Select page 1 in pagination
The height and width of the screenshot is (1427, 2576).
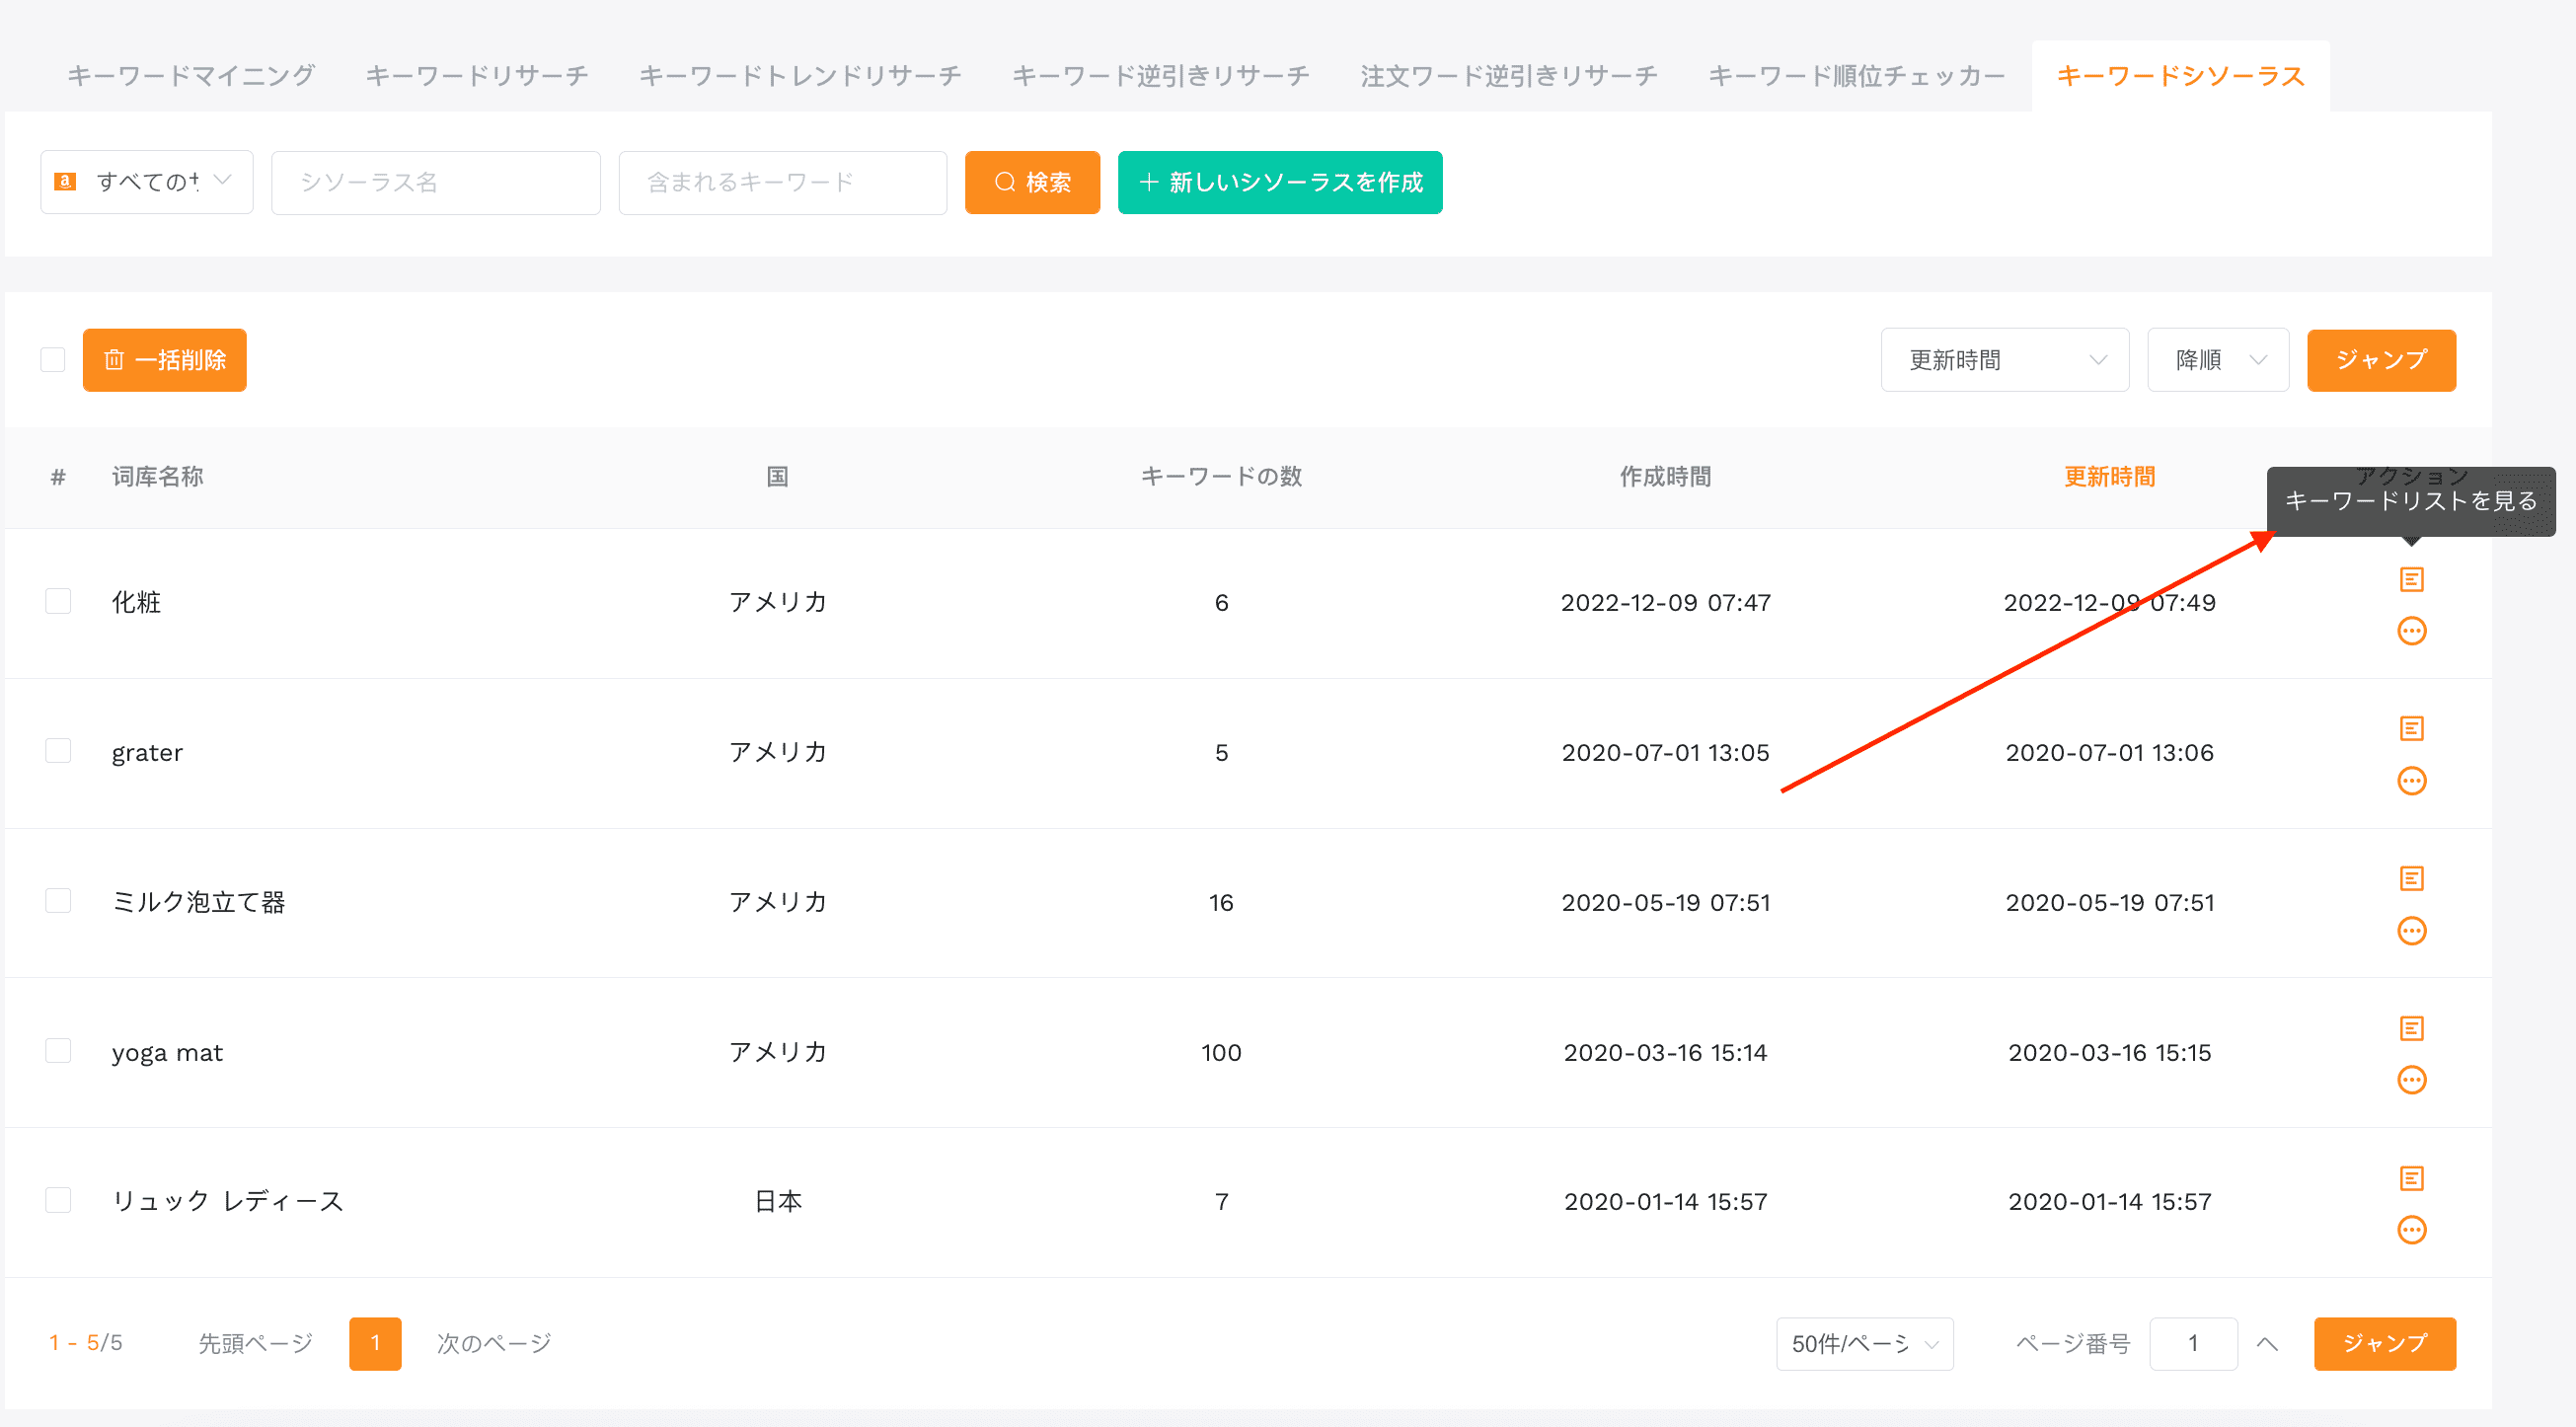pyautogui.click(x=375, y=1344)
